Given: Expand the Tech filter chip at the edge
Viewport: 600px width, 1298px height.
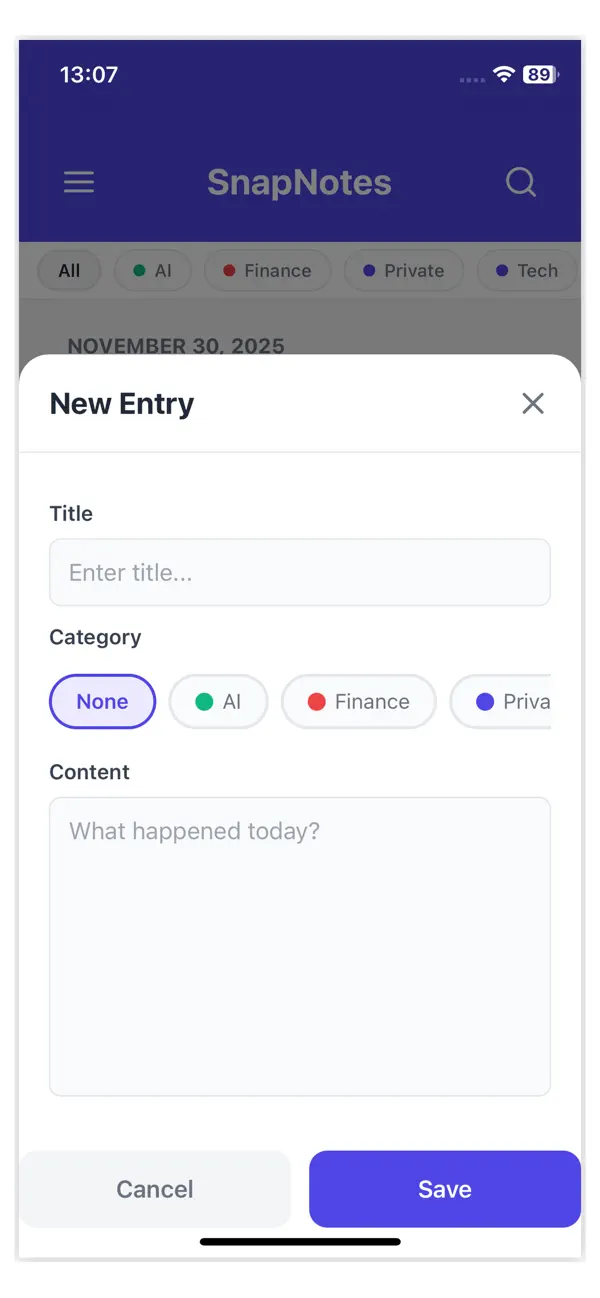Looking at the screenshot, I should click(x=526, y=270).
